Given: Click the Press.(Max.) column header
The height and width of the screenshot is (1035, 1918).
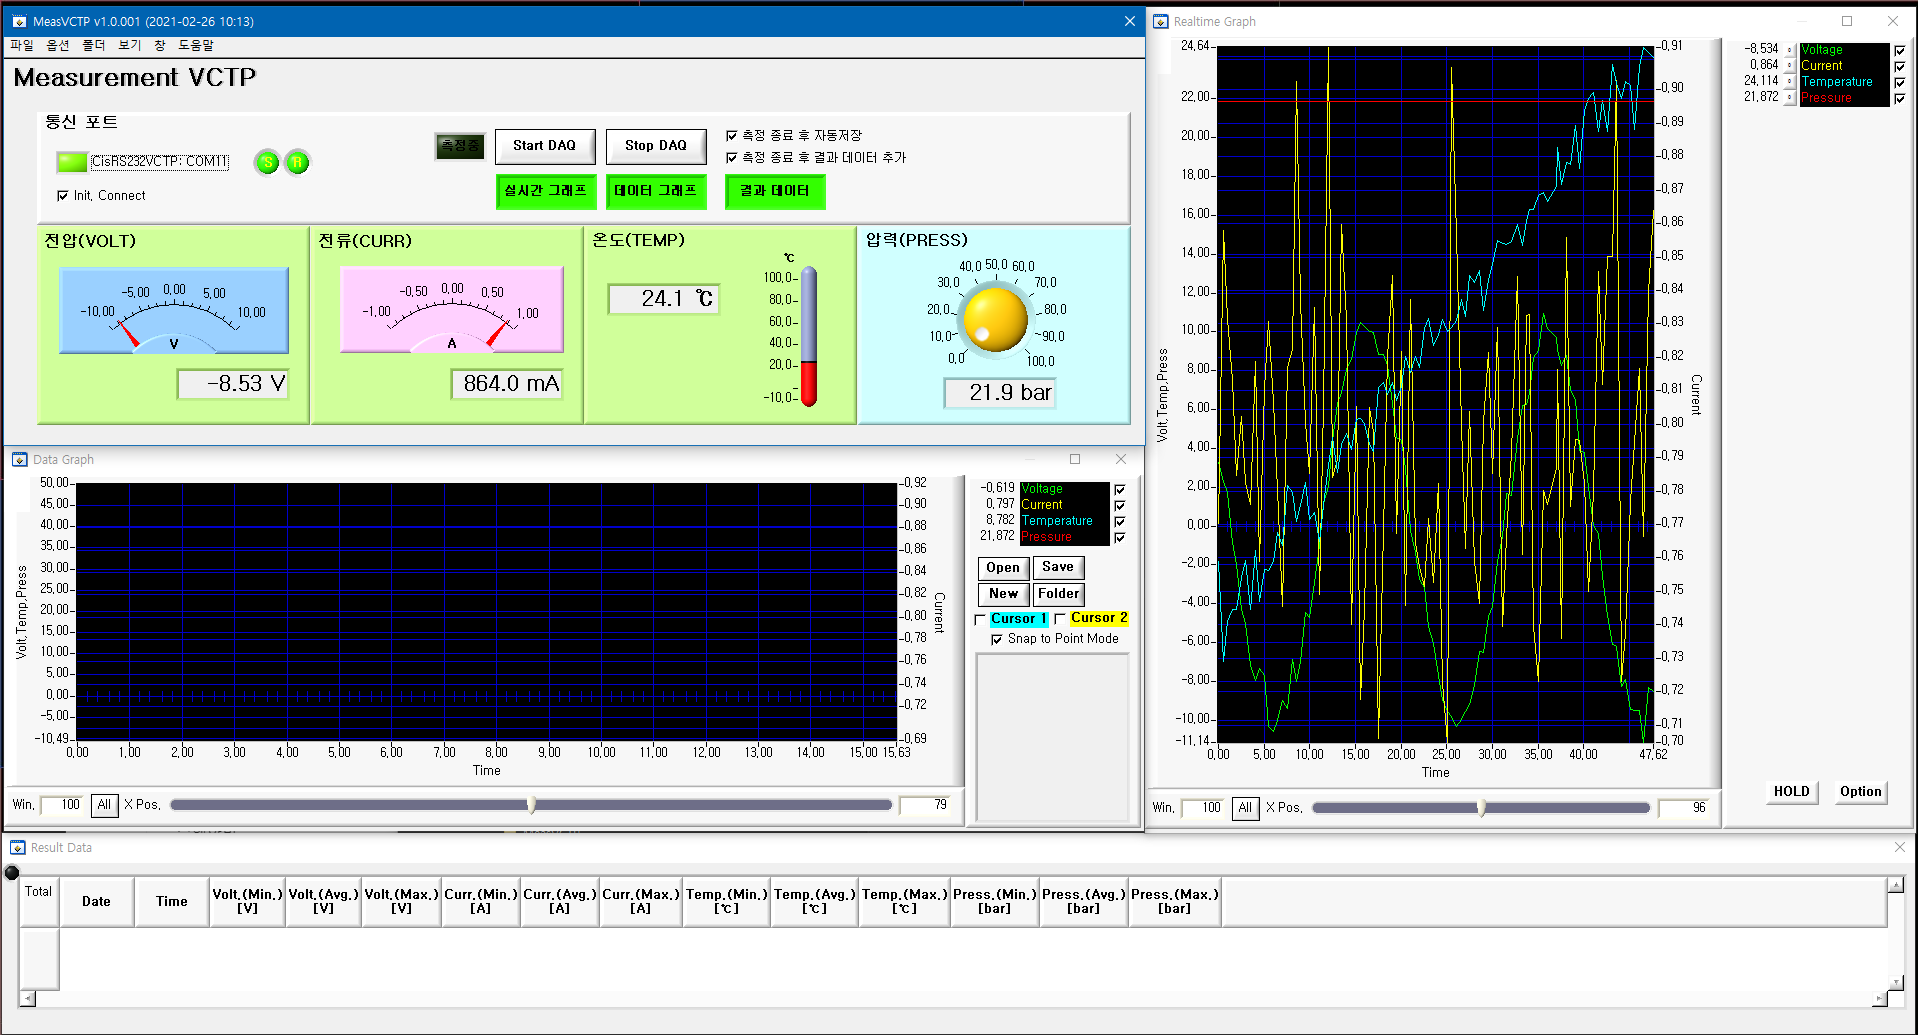Looking at the screenshot, I should (x=1175, y=901).
